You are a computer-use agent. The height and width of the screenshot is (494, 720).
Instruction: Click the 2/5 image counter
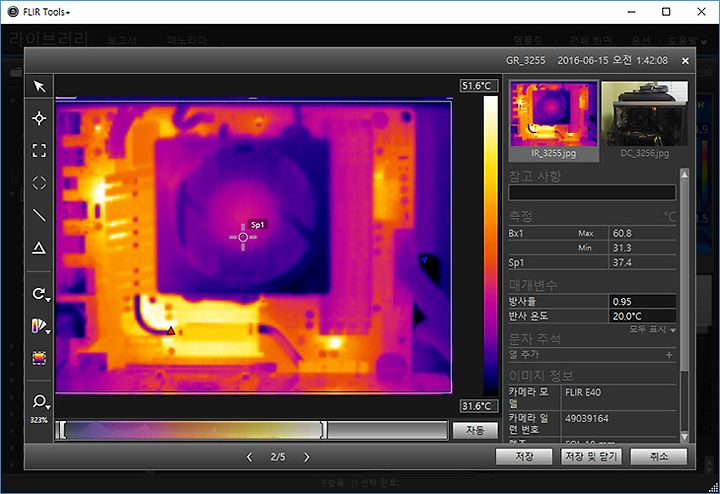(x=277, y=457)
